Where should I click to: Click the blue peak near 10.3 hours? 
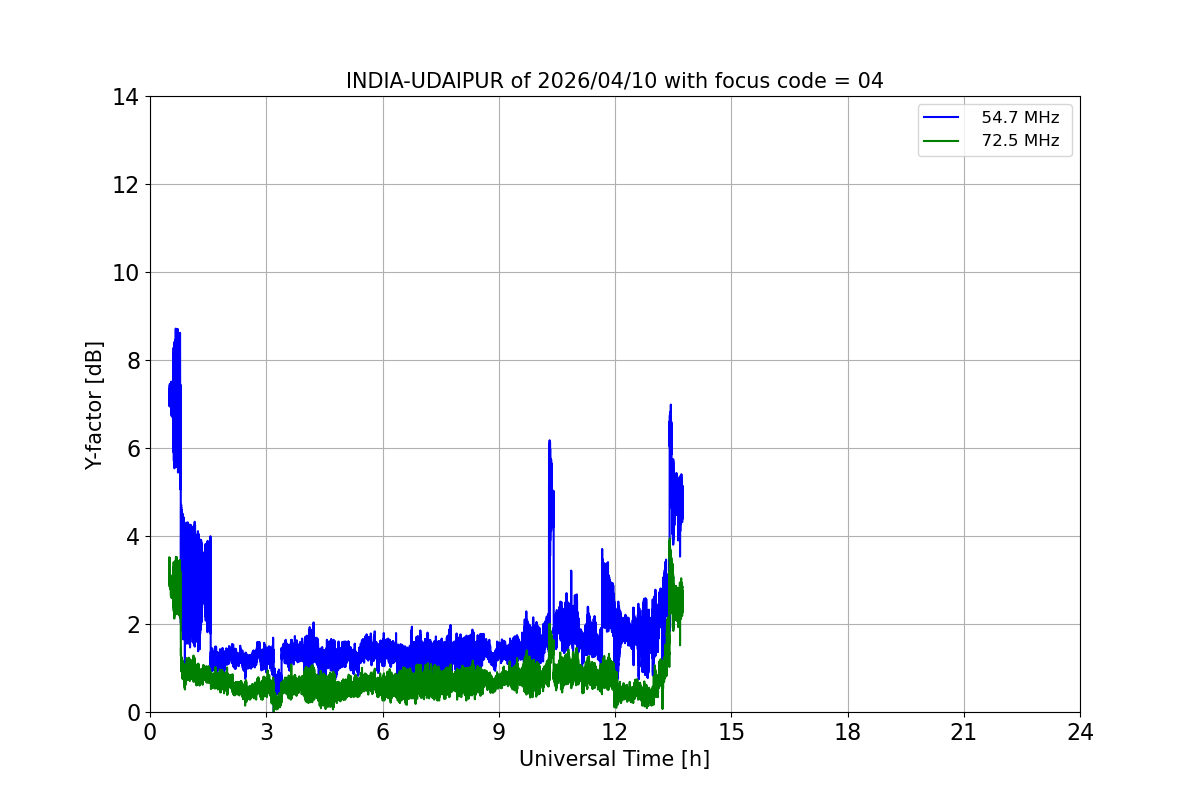(549, 441)
